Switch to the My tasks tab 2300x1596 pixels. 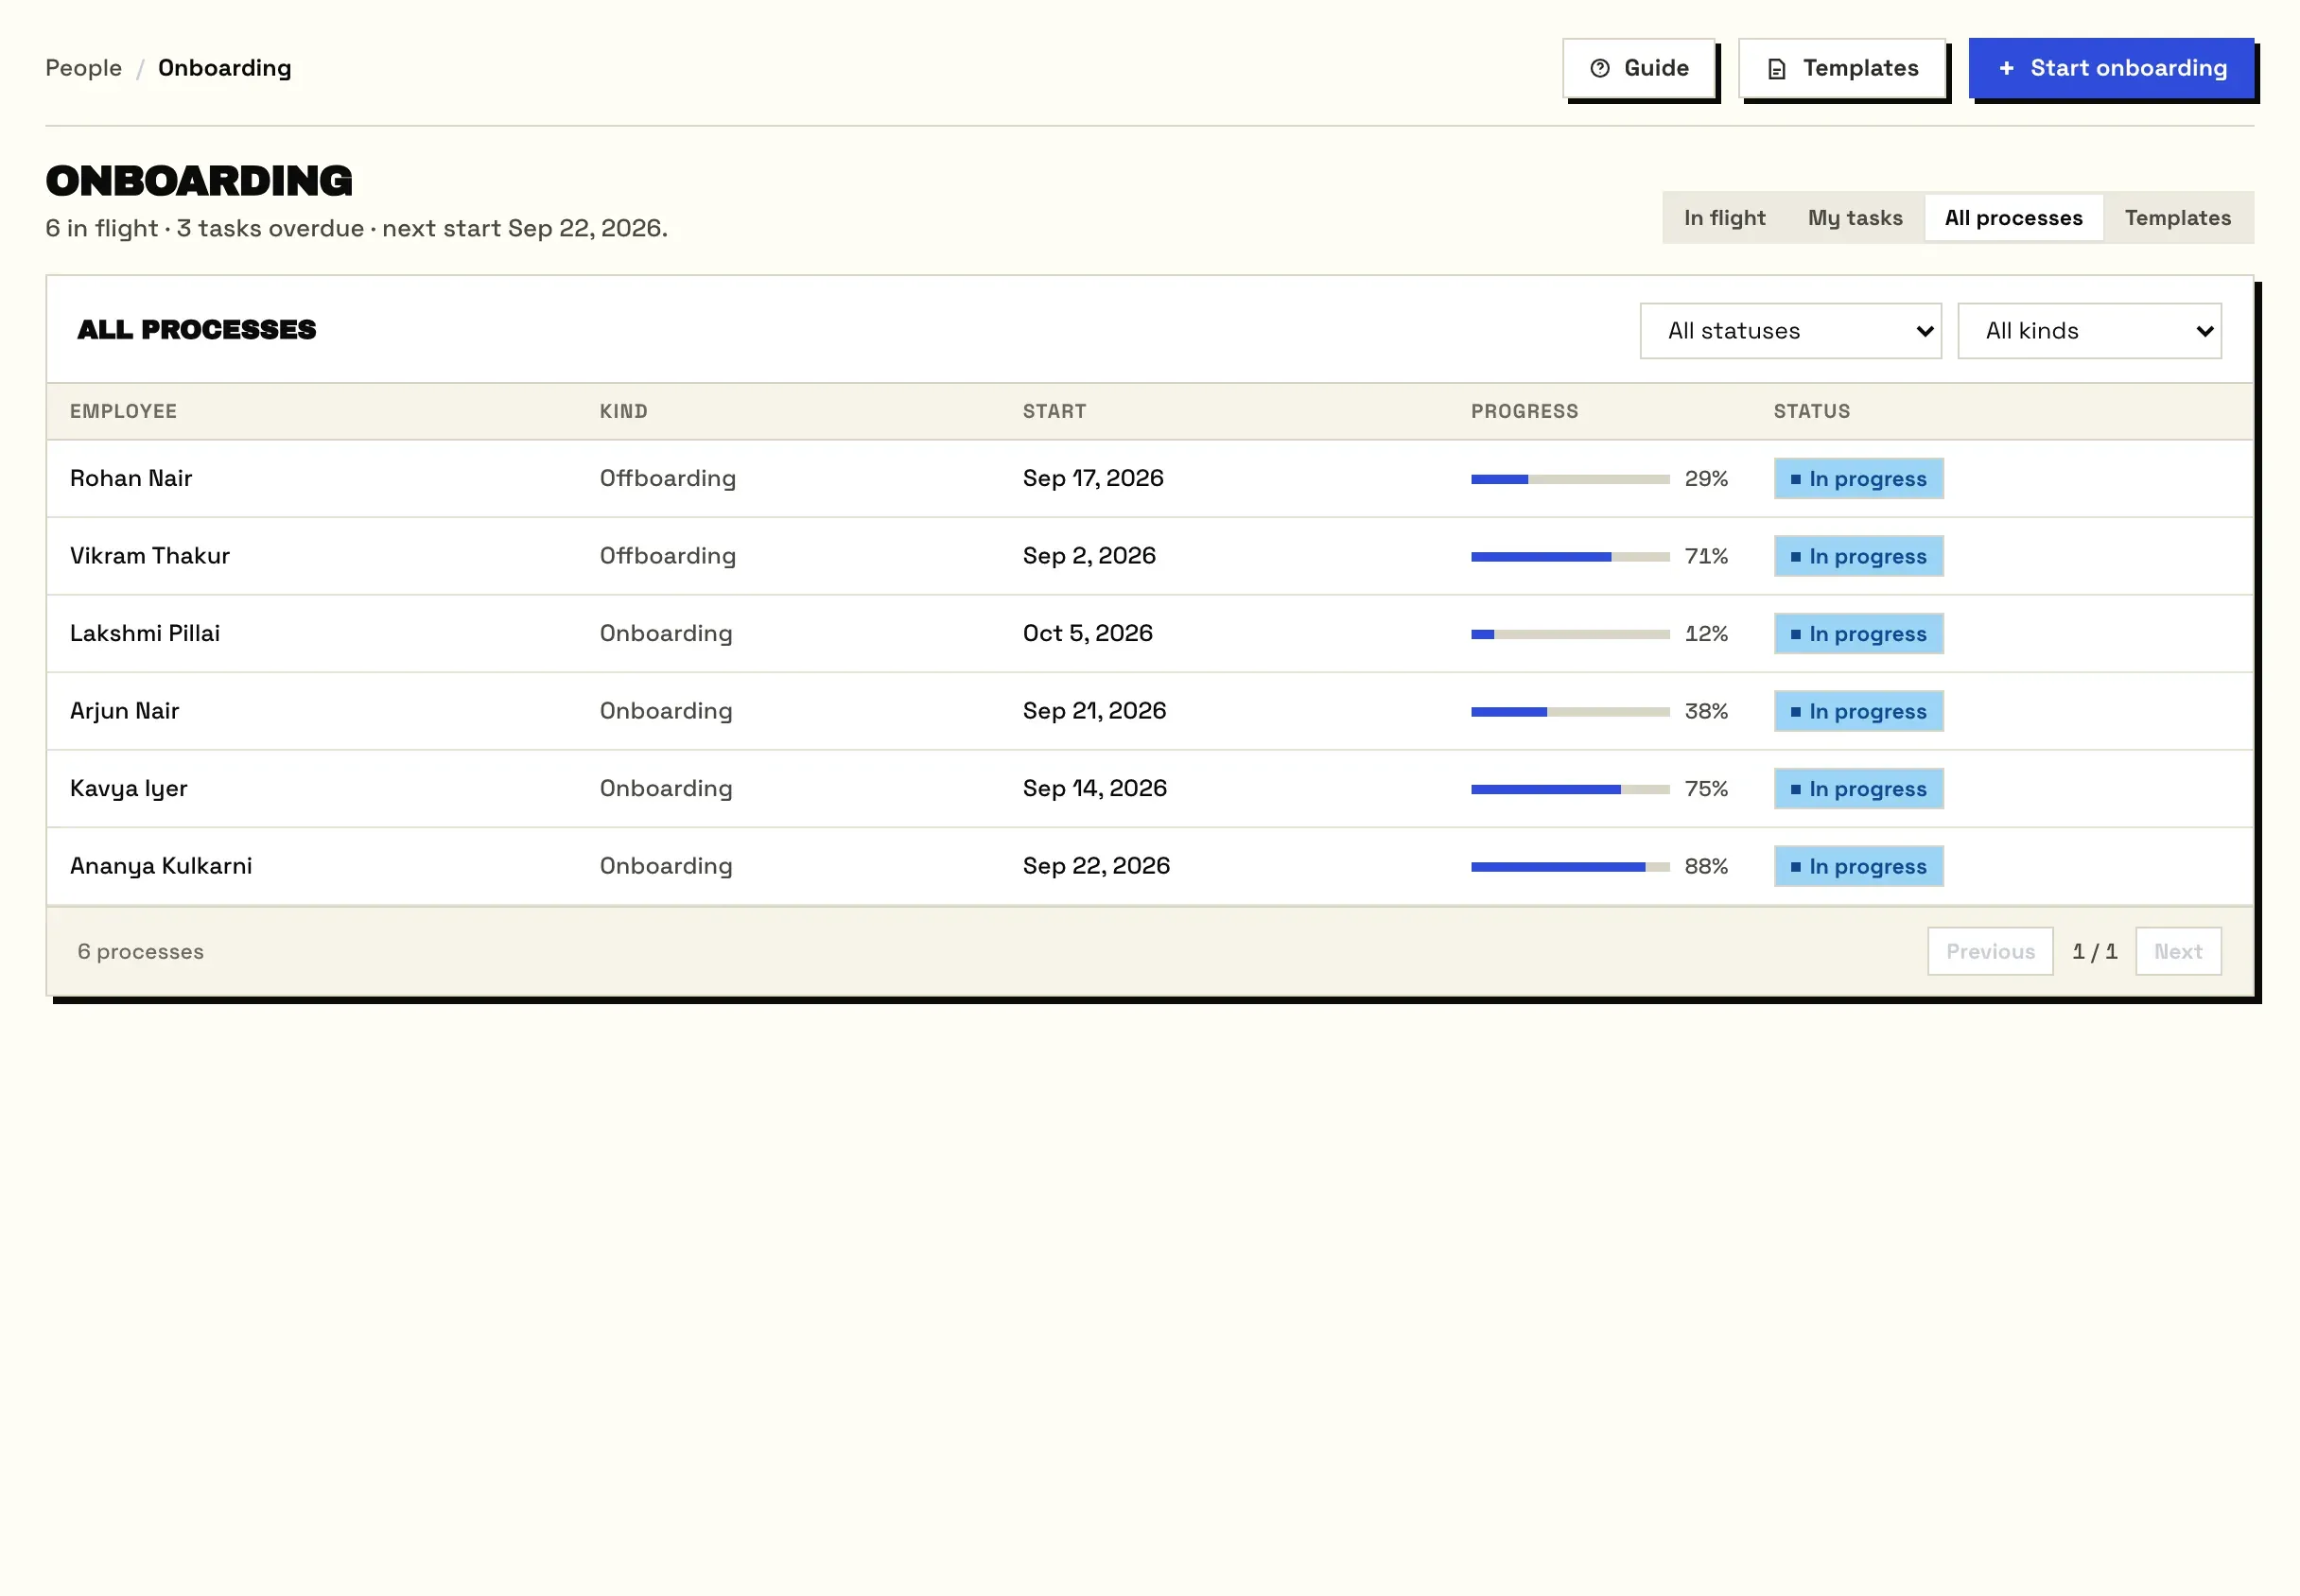pyautogui.click(x=1855, y=218)
